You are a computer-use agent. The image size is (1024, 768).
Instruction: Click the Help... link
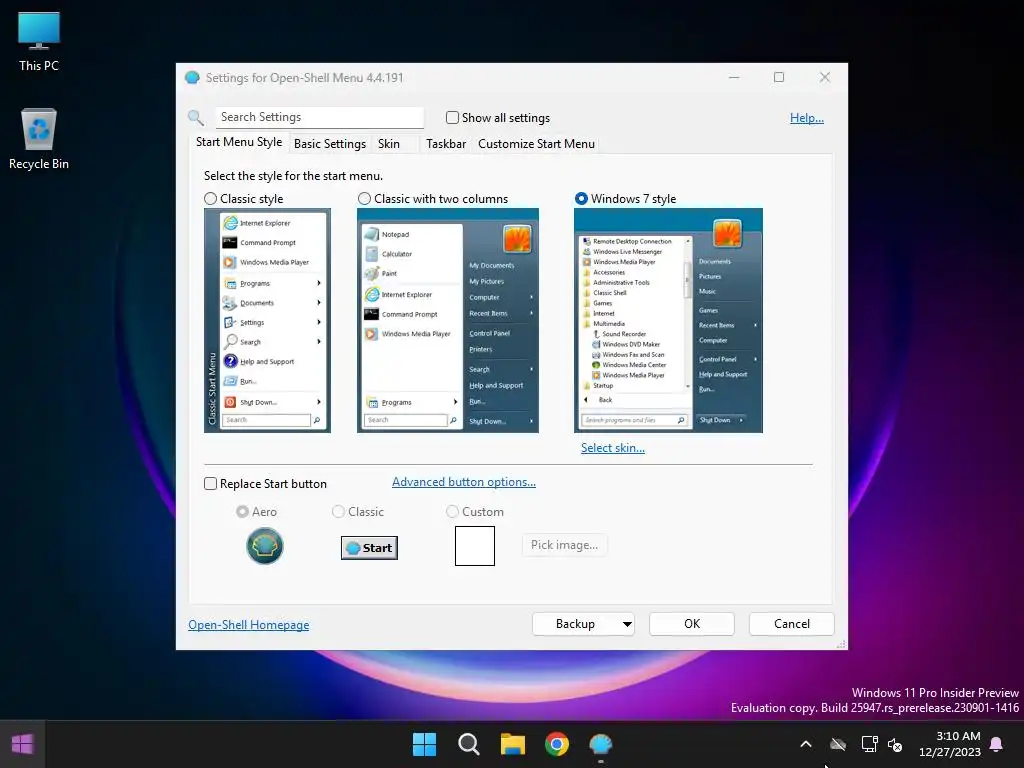pos(807,118)
